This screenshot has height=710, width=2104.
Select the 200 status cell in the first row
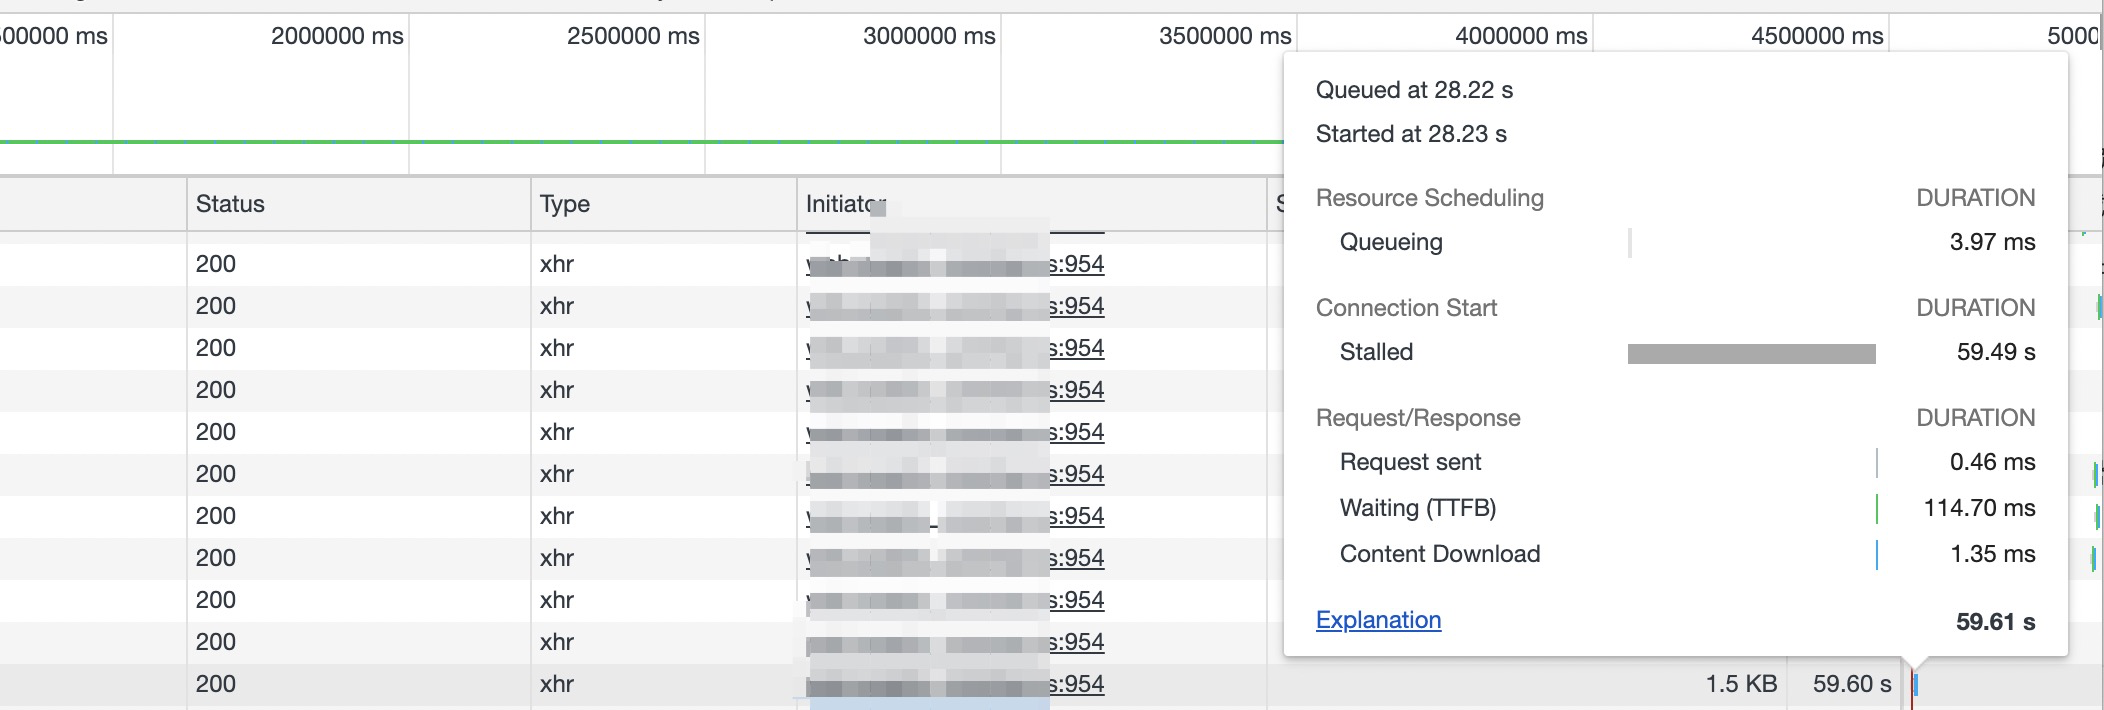tap(216, 264)
